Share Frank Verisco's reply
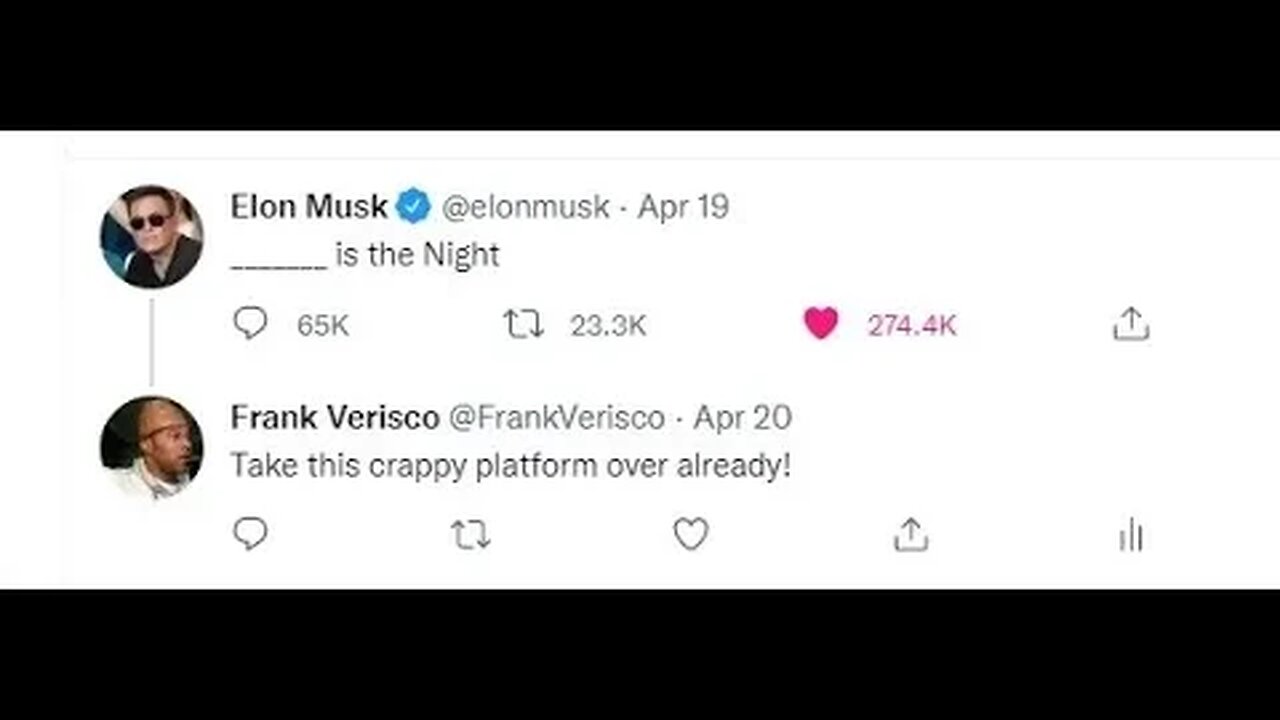Image resolution: width=1280 pixels, height=720 pixels. pyautogui.click(x=910, y=535)
